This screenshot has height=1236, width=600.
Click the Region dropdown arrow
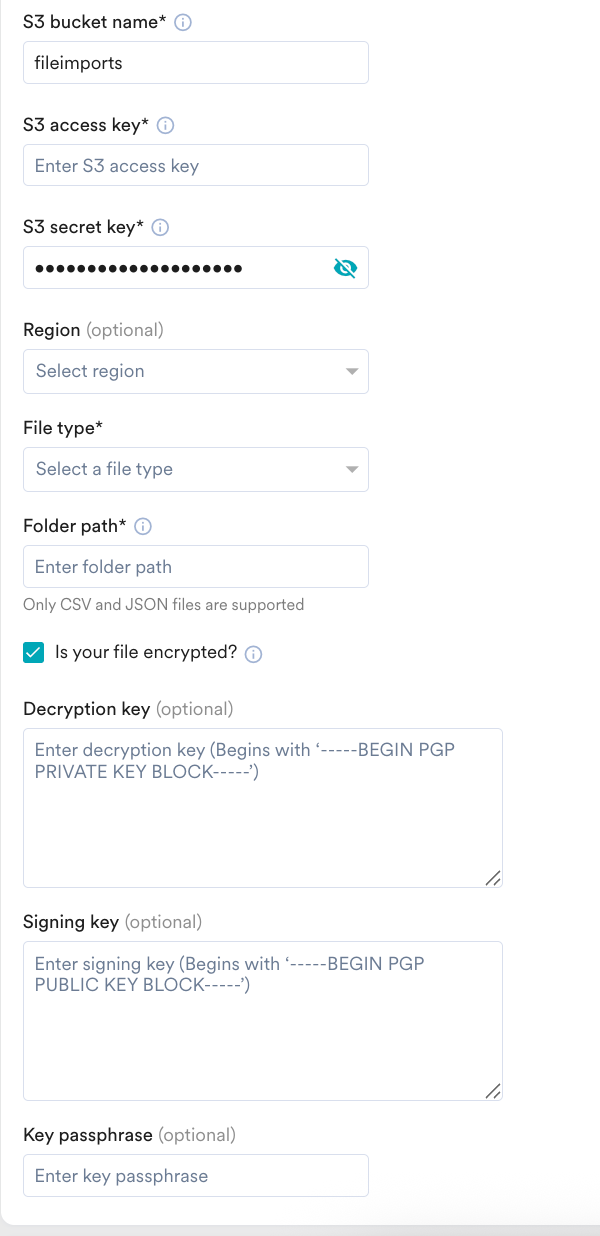pos(351,371)
